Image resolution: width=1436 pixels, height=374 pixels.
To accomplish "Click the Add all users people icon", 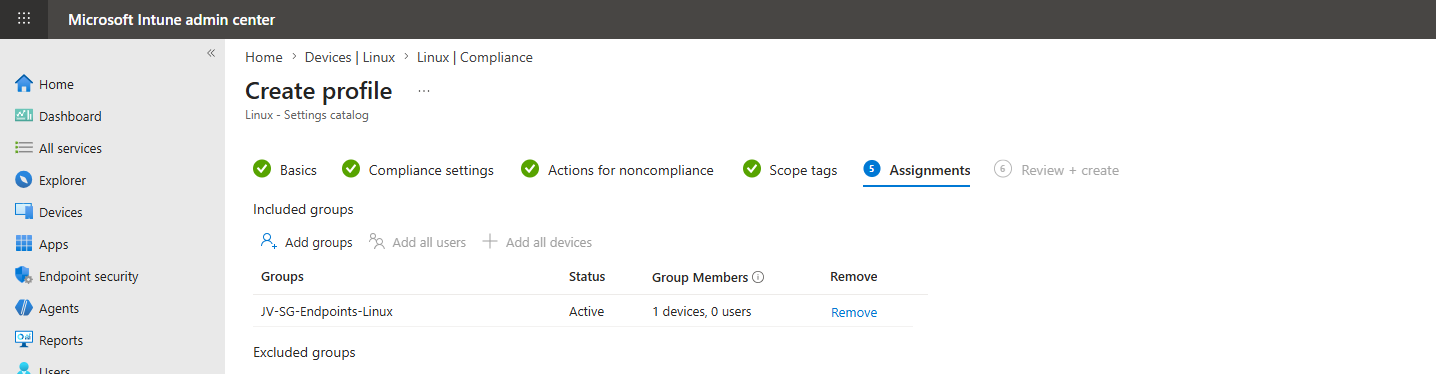I will pos(376,241).
